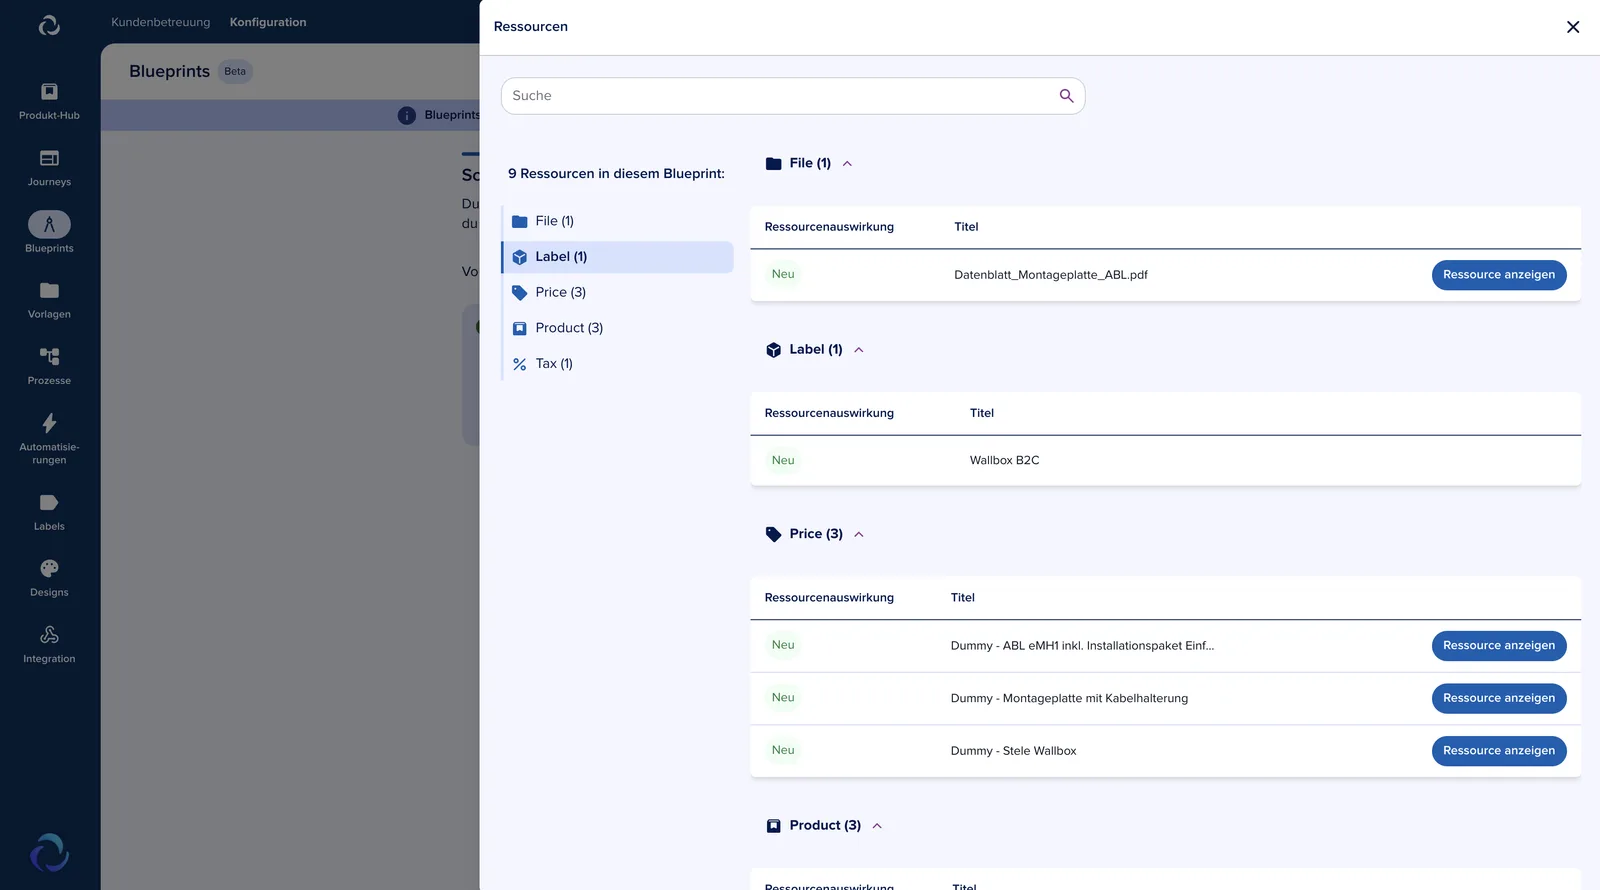Viewport: 1600px width, 890px height.
Task: Open the Konfiguration top menu
Action: [268, 22]
